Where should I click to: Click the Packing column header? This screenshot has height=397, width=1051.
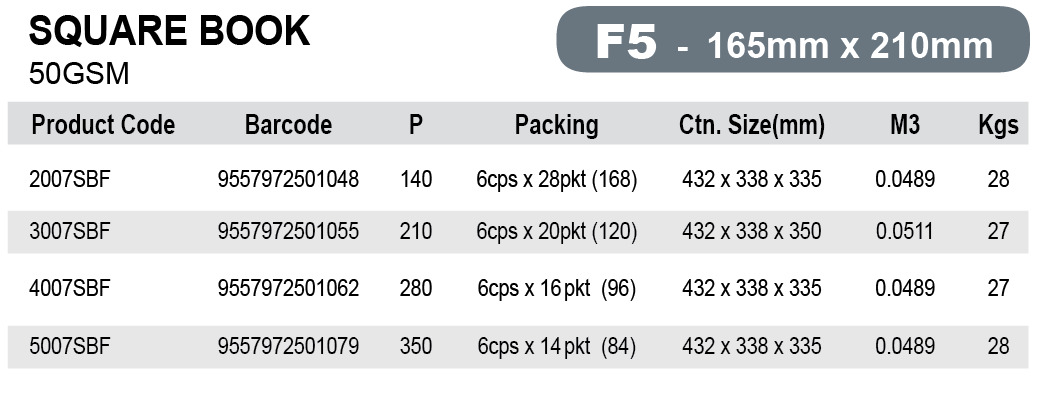556,125
